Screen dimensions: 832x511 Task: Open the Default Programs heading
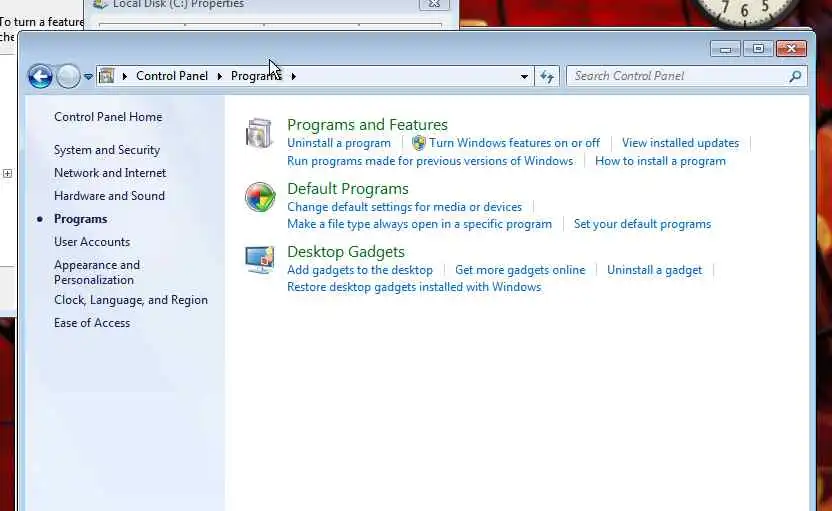(348, 189)
